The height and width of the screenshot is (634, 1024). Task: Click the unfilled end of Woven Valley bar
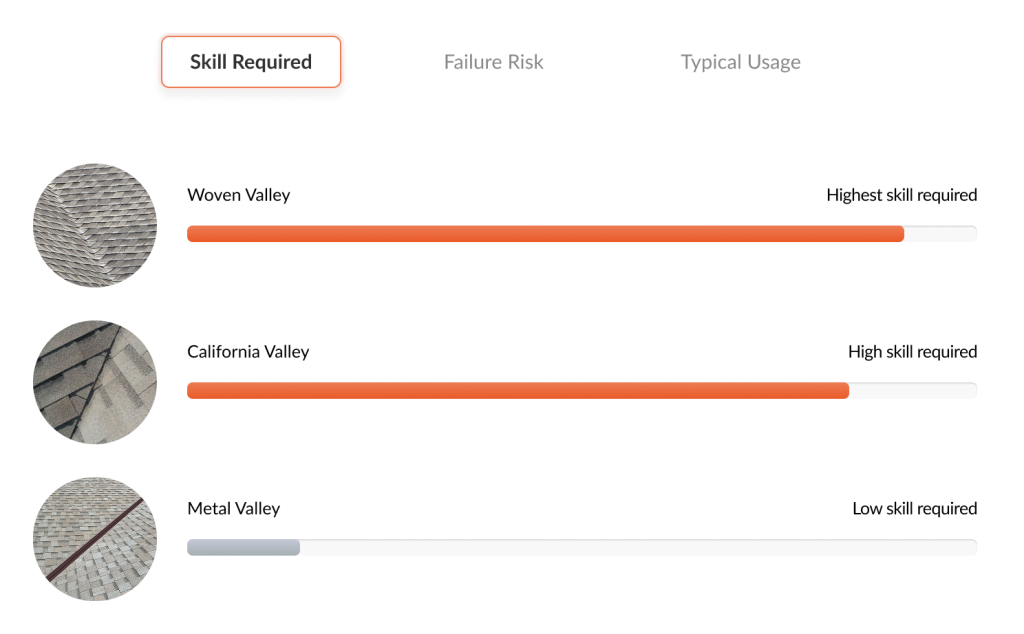940,234
